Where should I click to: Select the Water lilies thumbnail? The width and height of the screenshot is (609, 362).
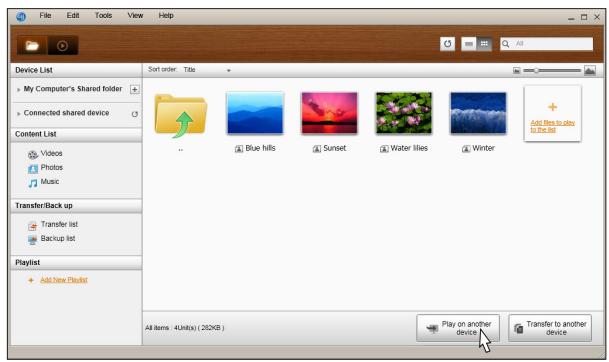point(404,113)
